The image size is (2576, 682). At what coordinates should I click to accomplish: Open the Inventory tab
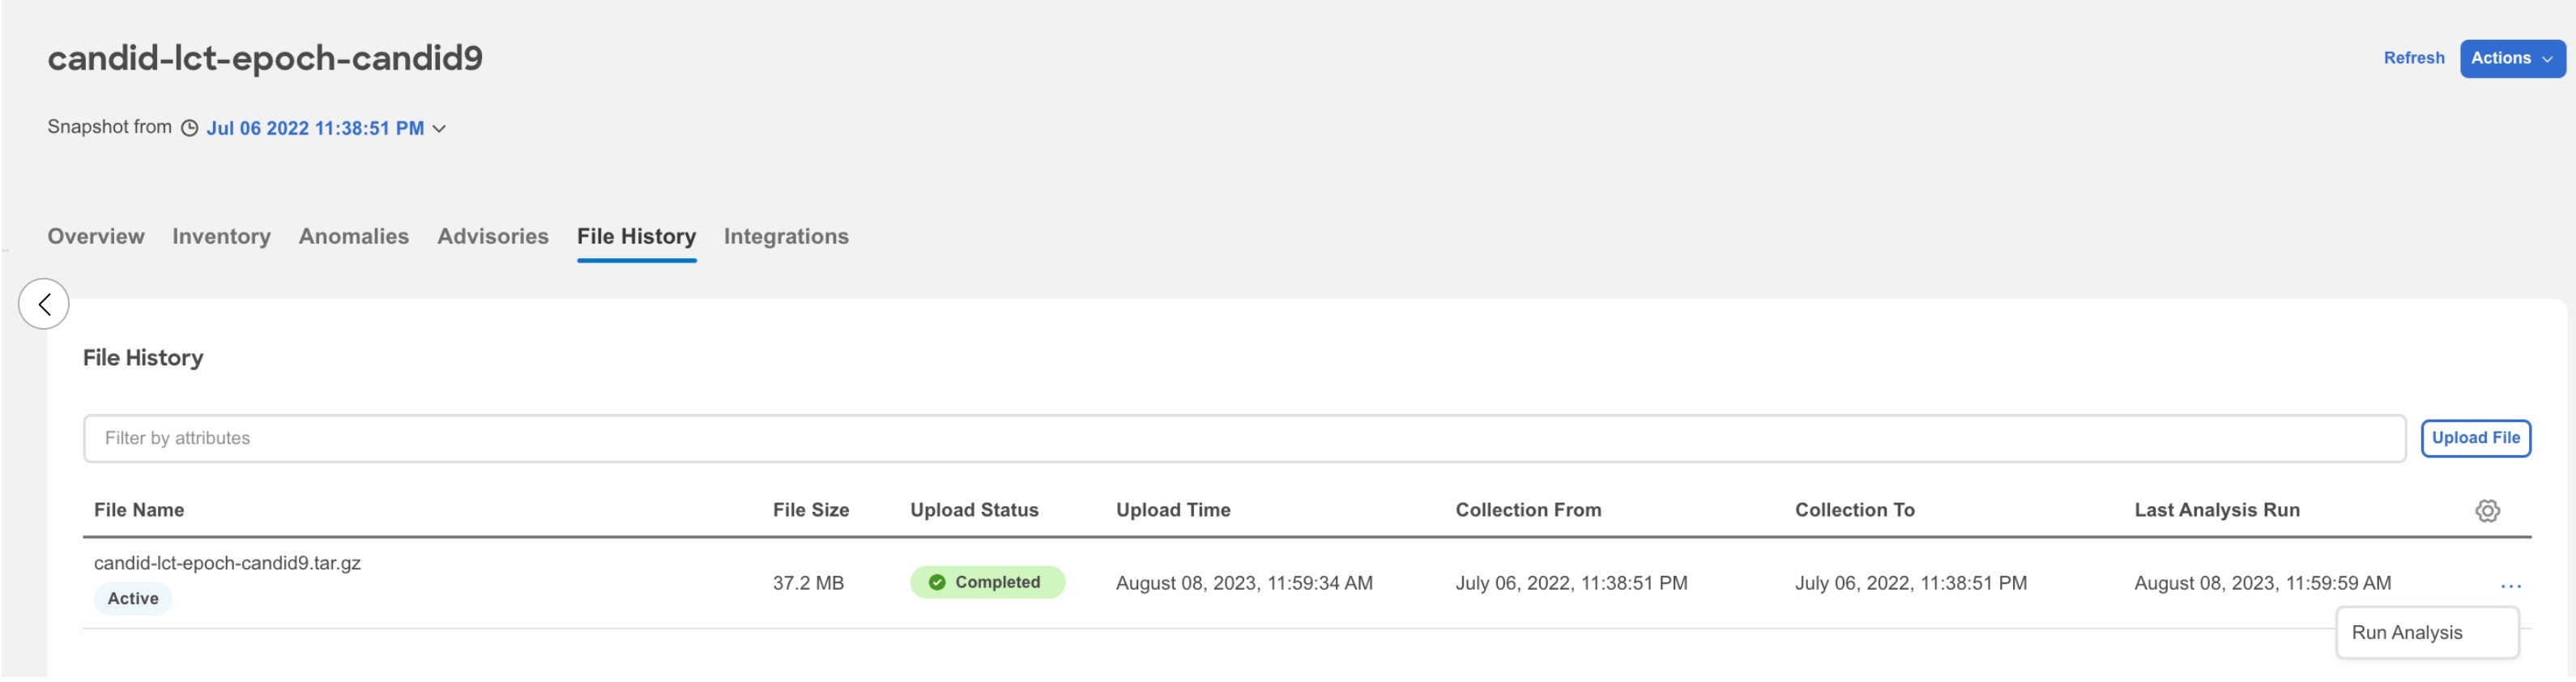pyautogui.click(x=221, y=236)
